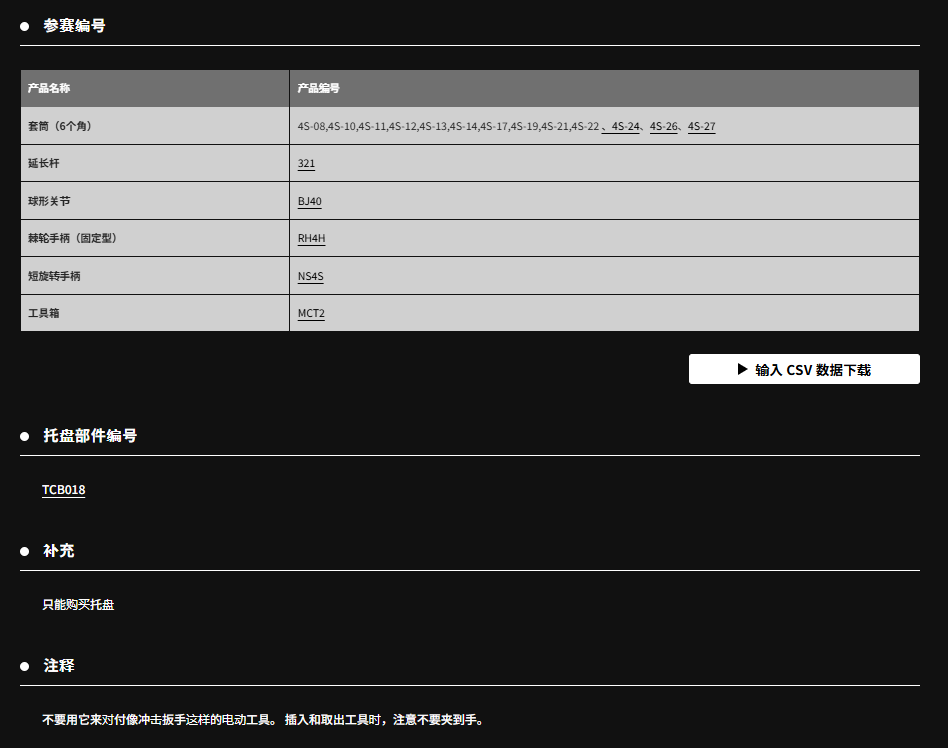Viewport: 948px width, 748px height.
Task: Click the bullet beside 托盘部件编号 heading
Action: point(25,436)
